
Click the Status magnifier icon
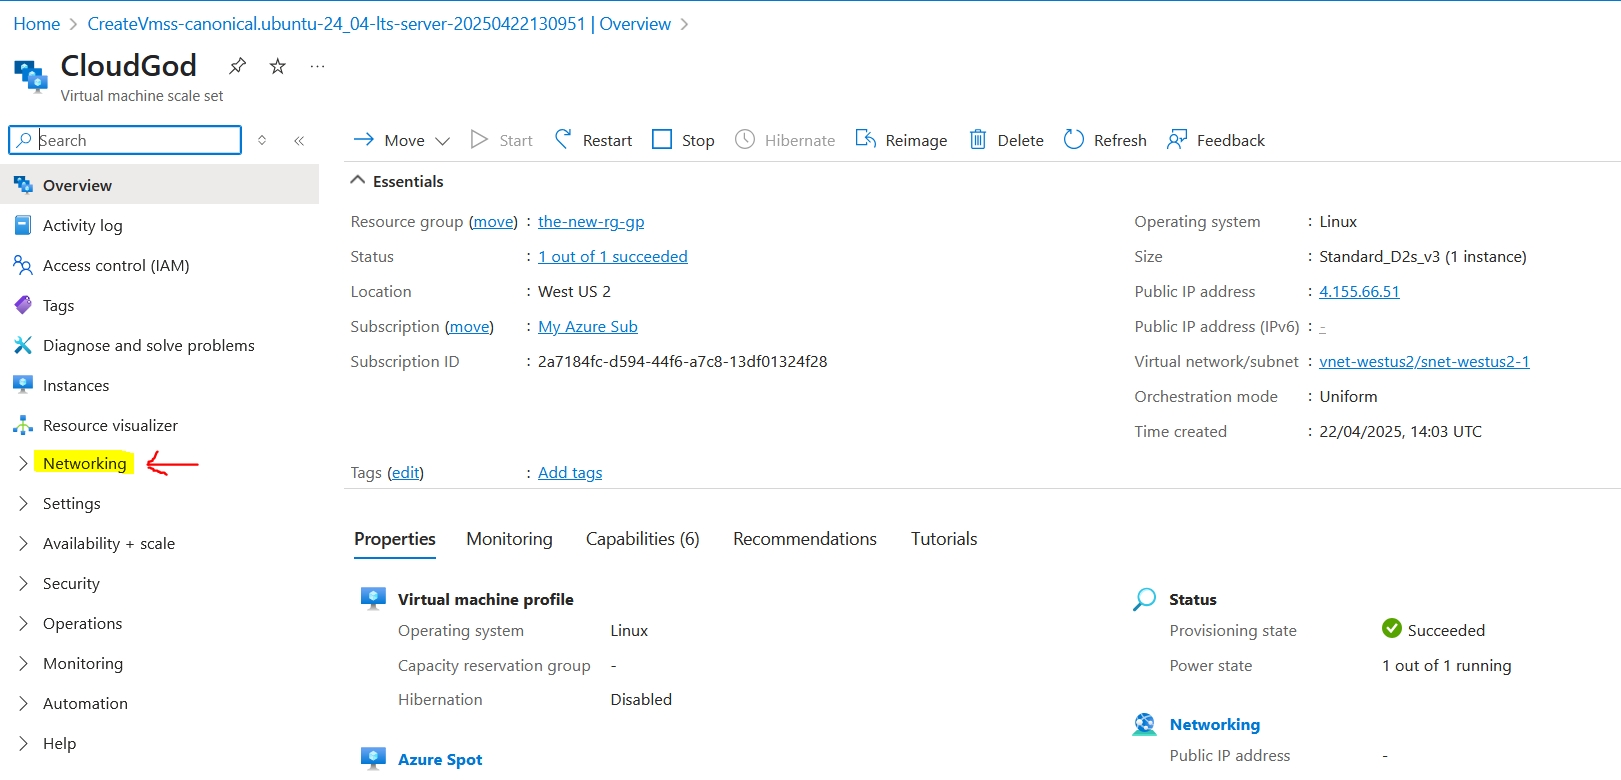(x=1144, y=599)
